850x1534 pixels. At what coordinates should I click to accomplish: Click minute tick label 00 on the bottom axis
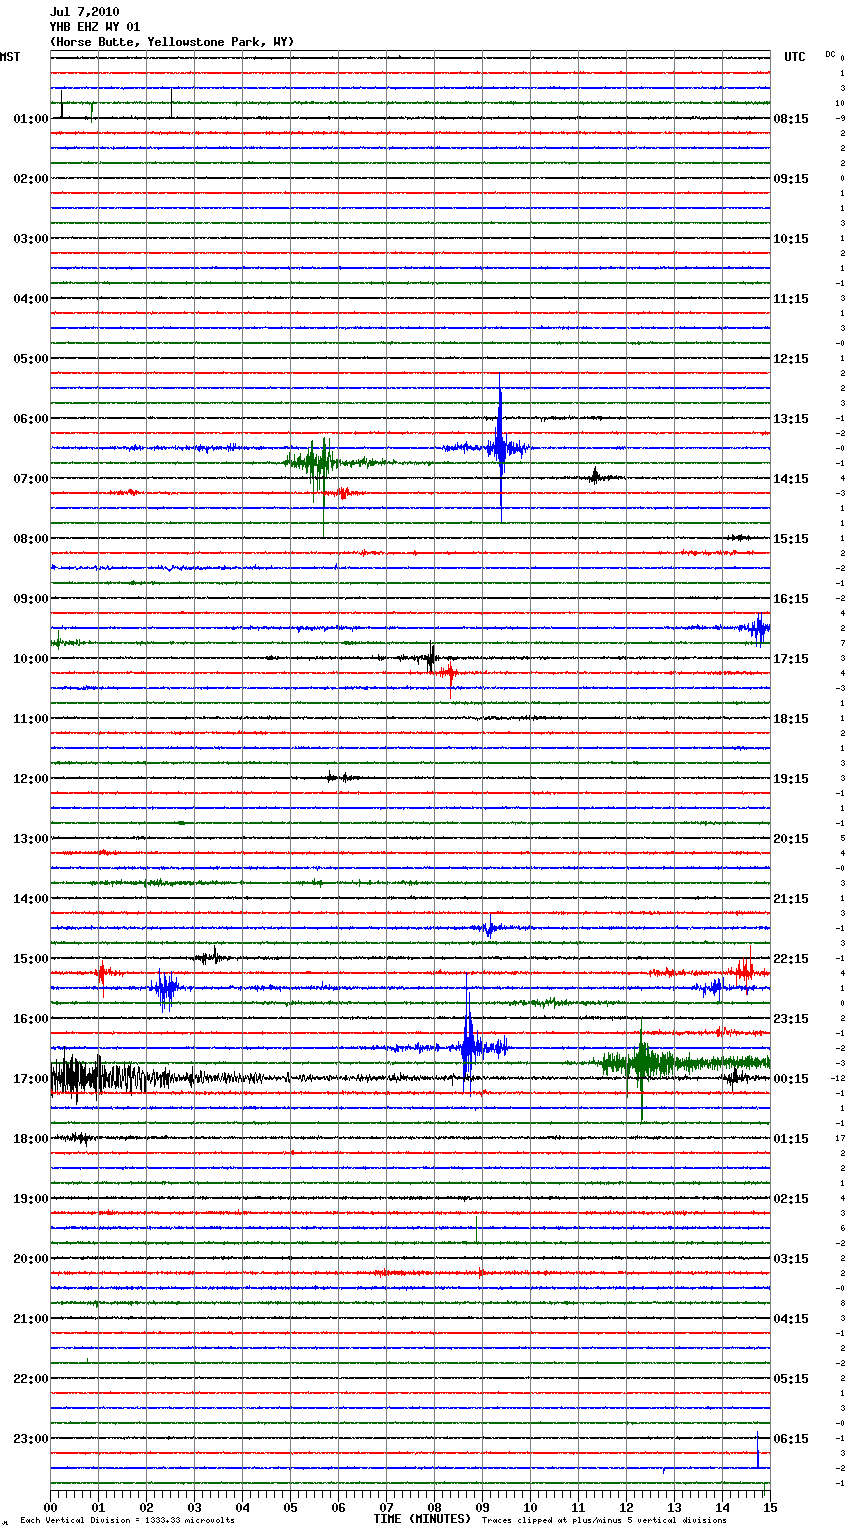[x=51, y=1507]
